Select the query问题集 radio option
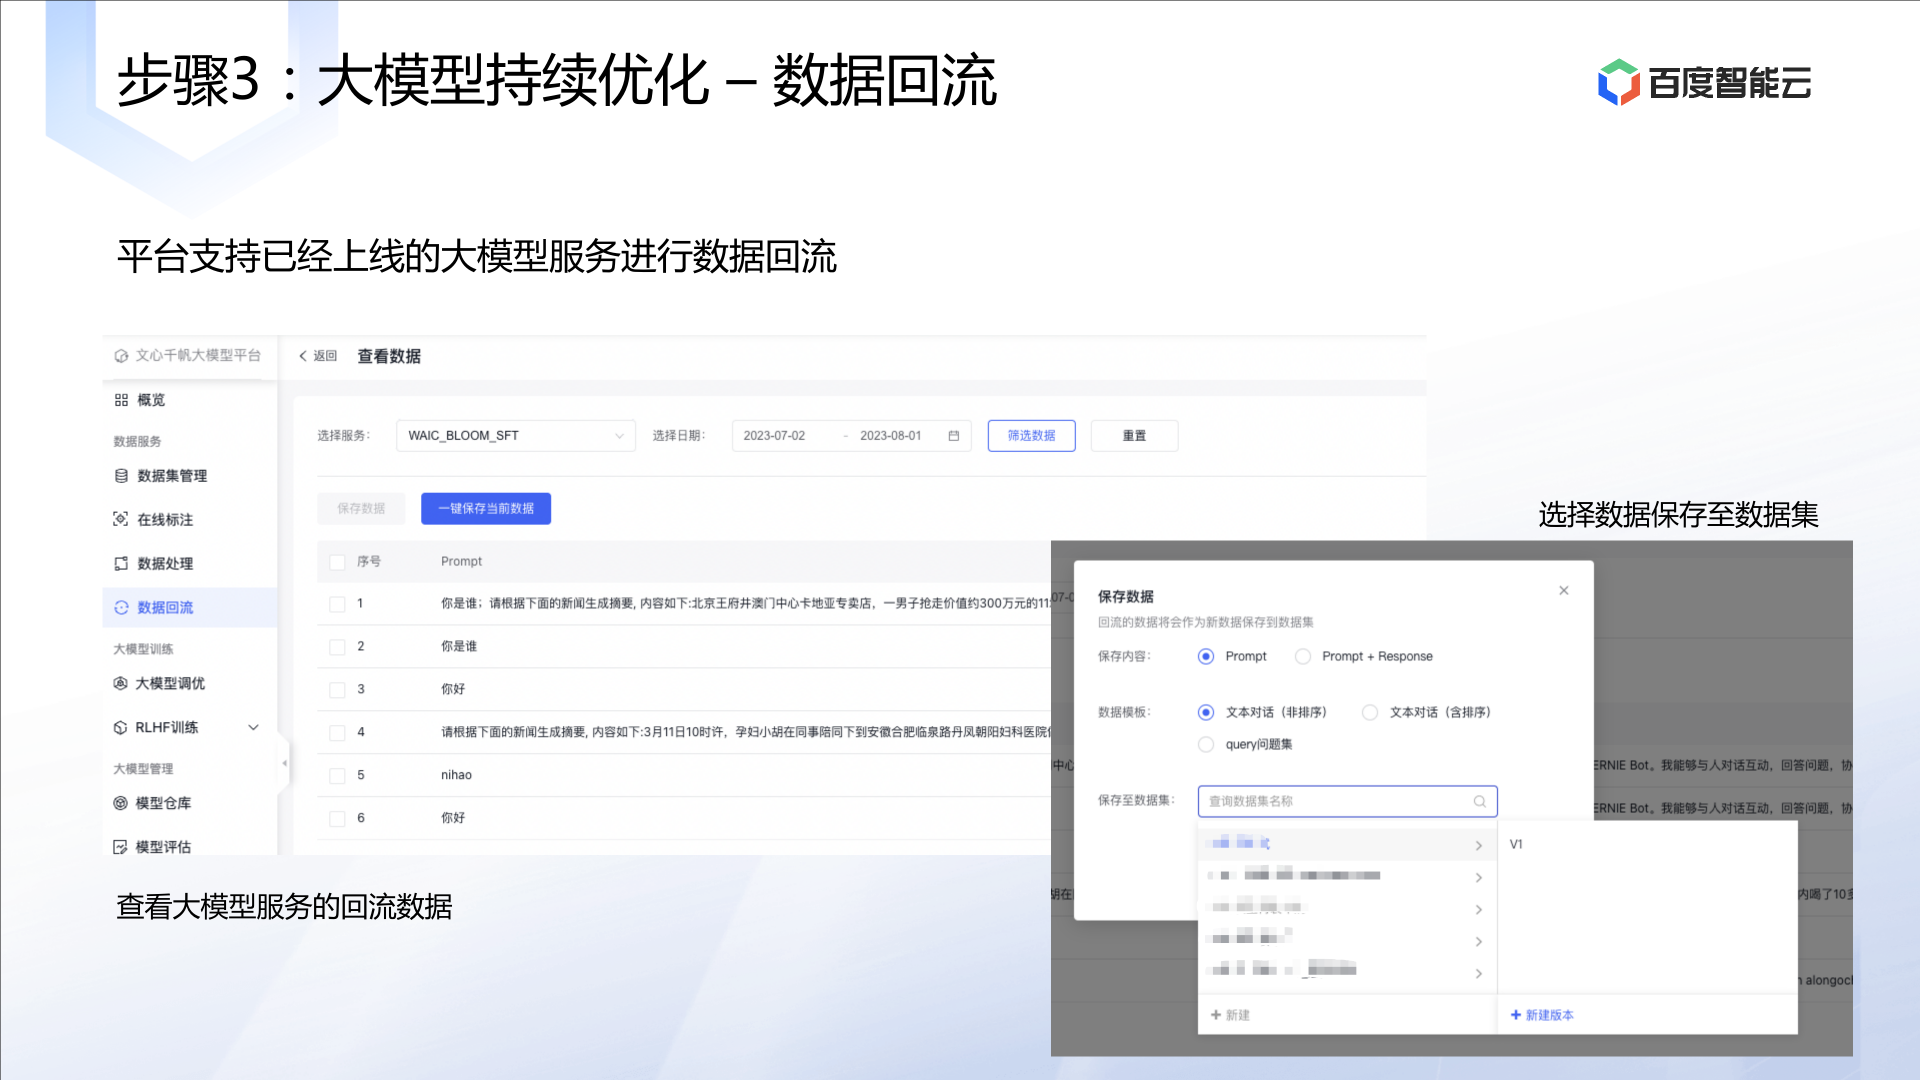Screen dimensions: 1920x1080 1206,745
